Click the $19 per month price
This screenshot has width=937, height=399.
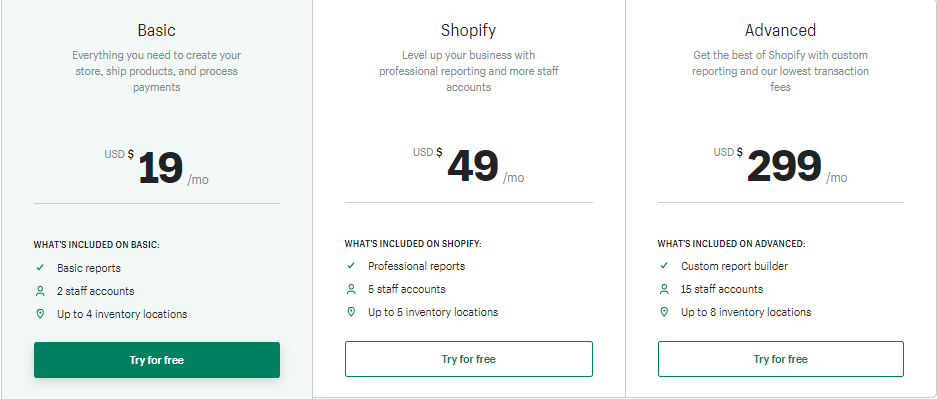click(x=157, y=168)
